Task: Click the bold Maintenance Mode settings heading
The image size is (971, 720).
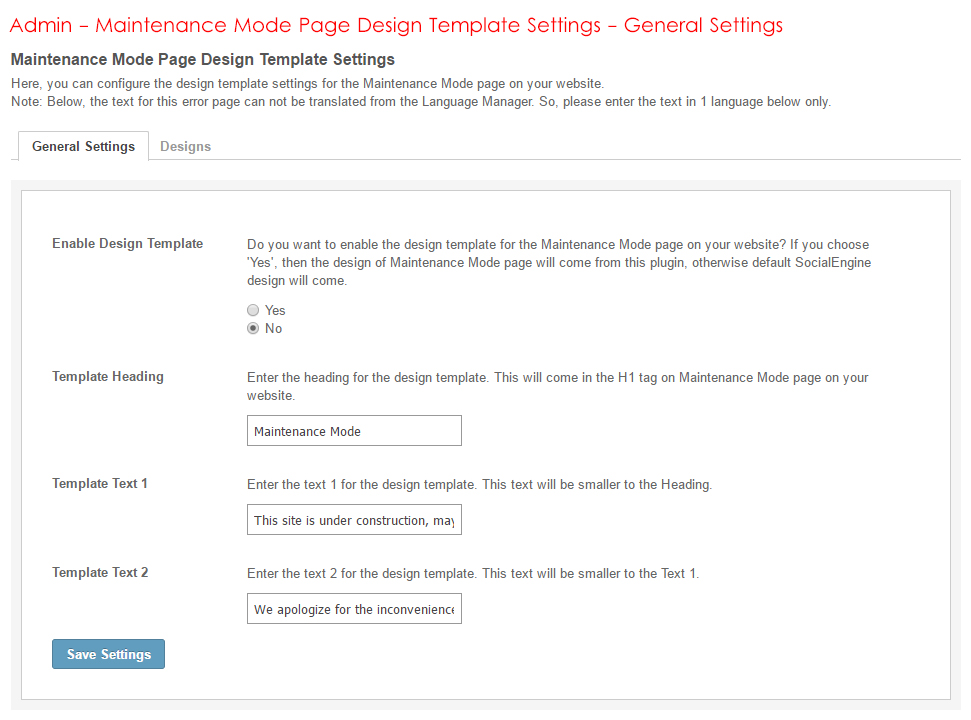Action: 202,60
